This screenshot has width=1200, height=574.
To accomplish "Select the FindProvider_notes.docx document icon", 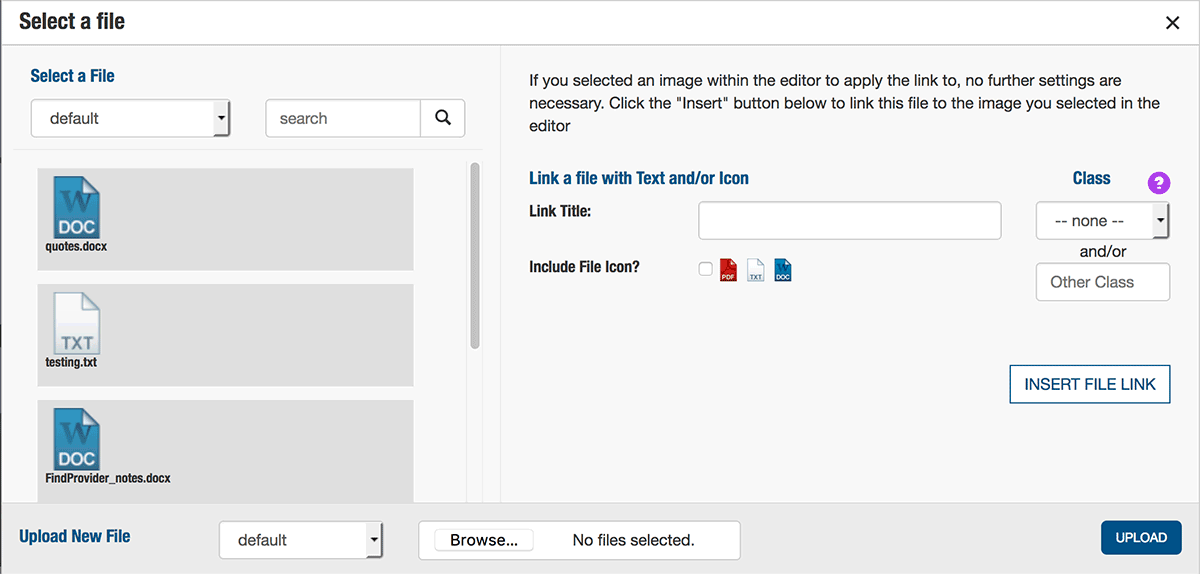I will [x=76, y=439].
